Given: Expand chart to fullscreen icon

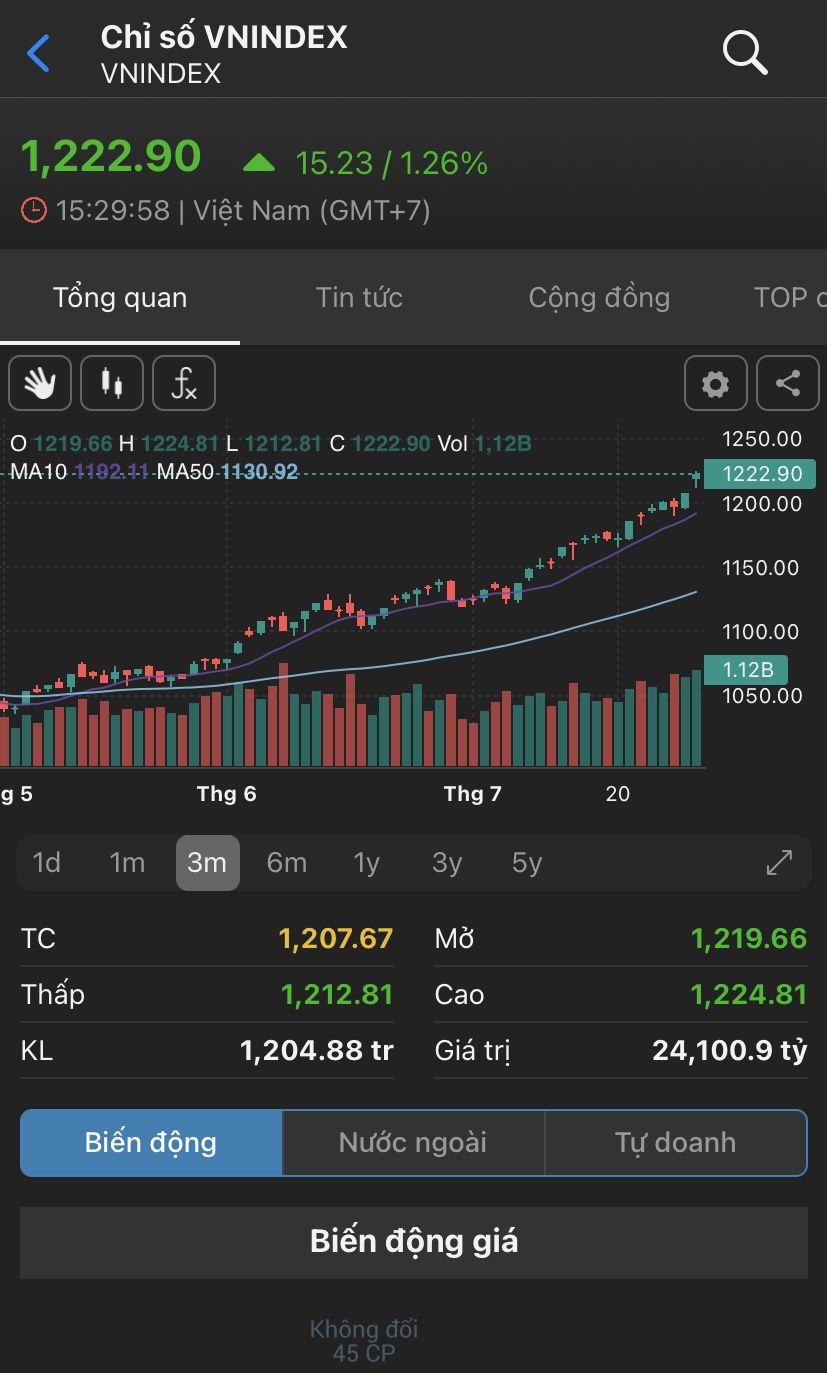Looking at the screenshot, I should pos(779,863).
